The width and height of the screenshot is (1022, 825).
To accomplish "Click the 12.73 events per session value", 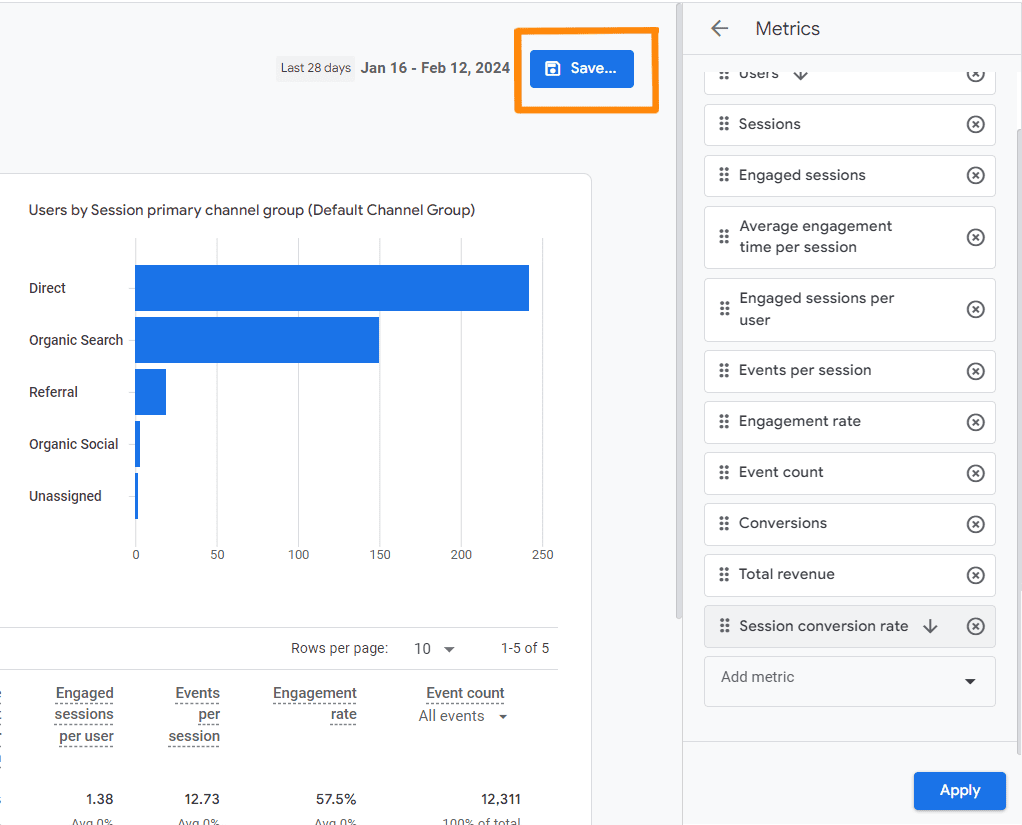I will pos(202,799).
